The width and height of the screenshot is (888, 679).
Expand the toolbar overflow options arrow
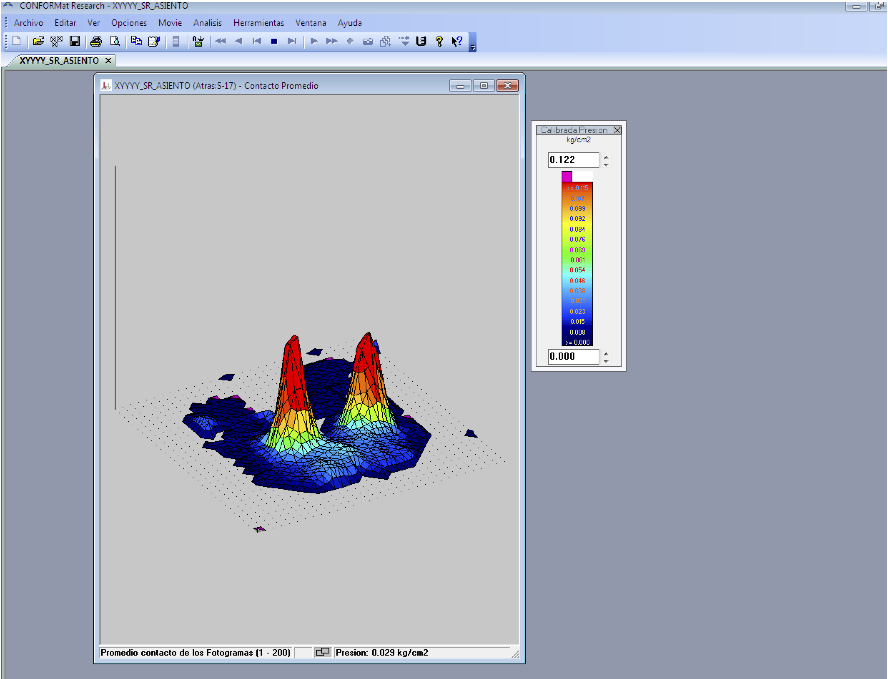472,45
